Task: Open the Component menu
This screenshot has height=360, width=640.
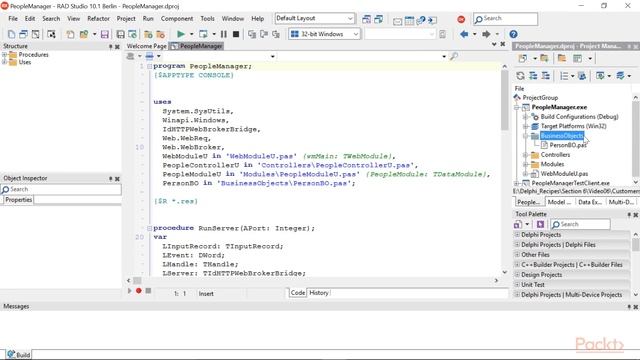Action: tap(177, 19)
